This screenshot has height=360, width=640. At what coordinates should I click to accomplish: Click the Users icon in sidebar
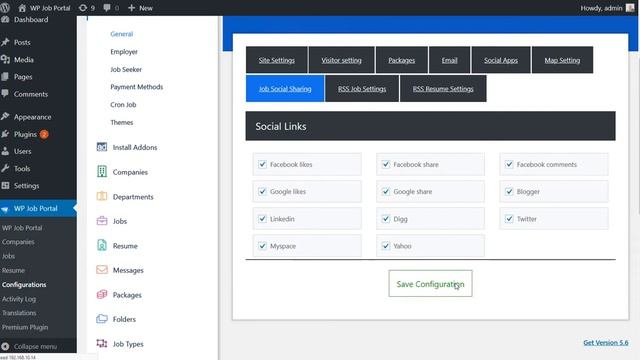pos(5,151)
